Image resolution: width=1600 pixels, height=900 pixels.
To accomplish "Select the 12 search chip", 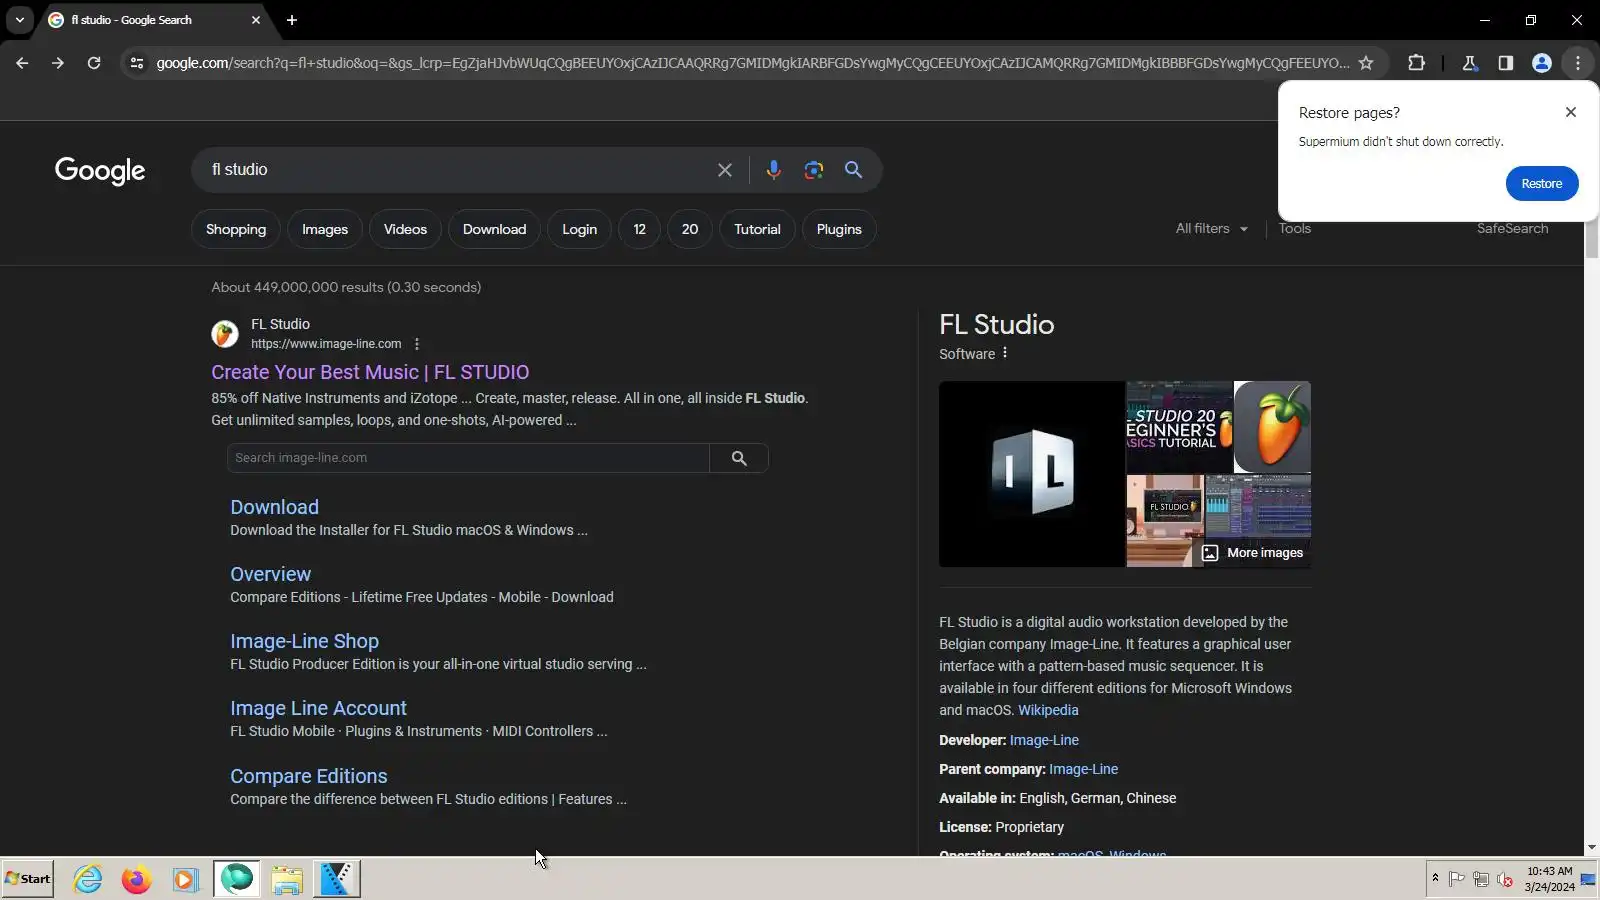I will [639, 229].
